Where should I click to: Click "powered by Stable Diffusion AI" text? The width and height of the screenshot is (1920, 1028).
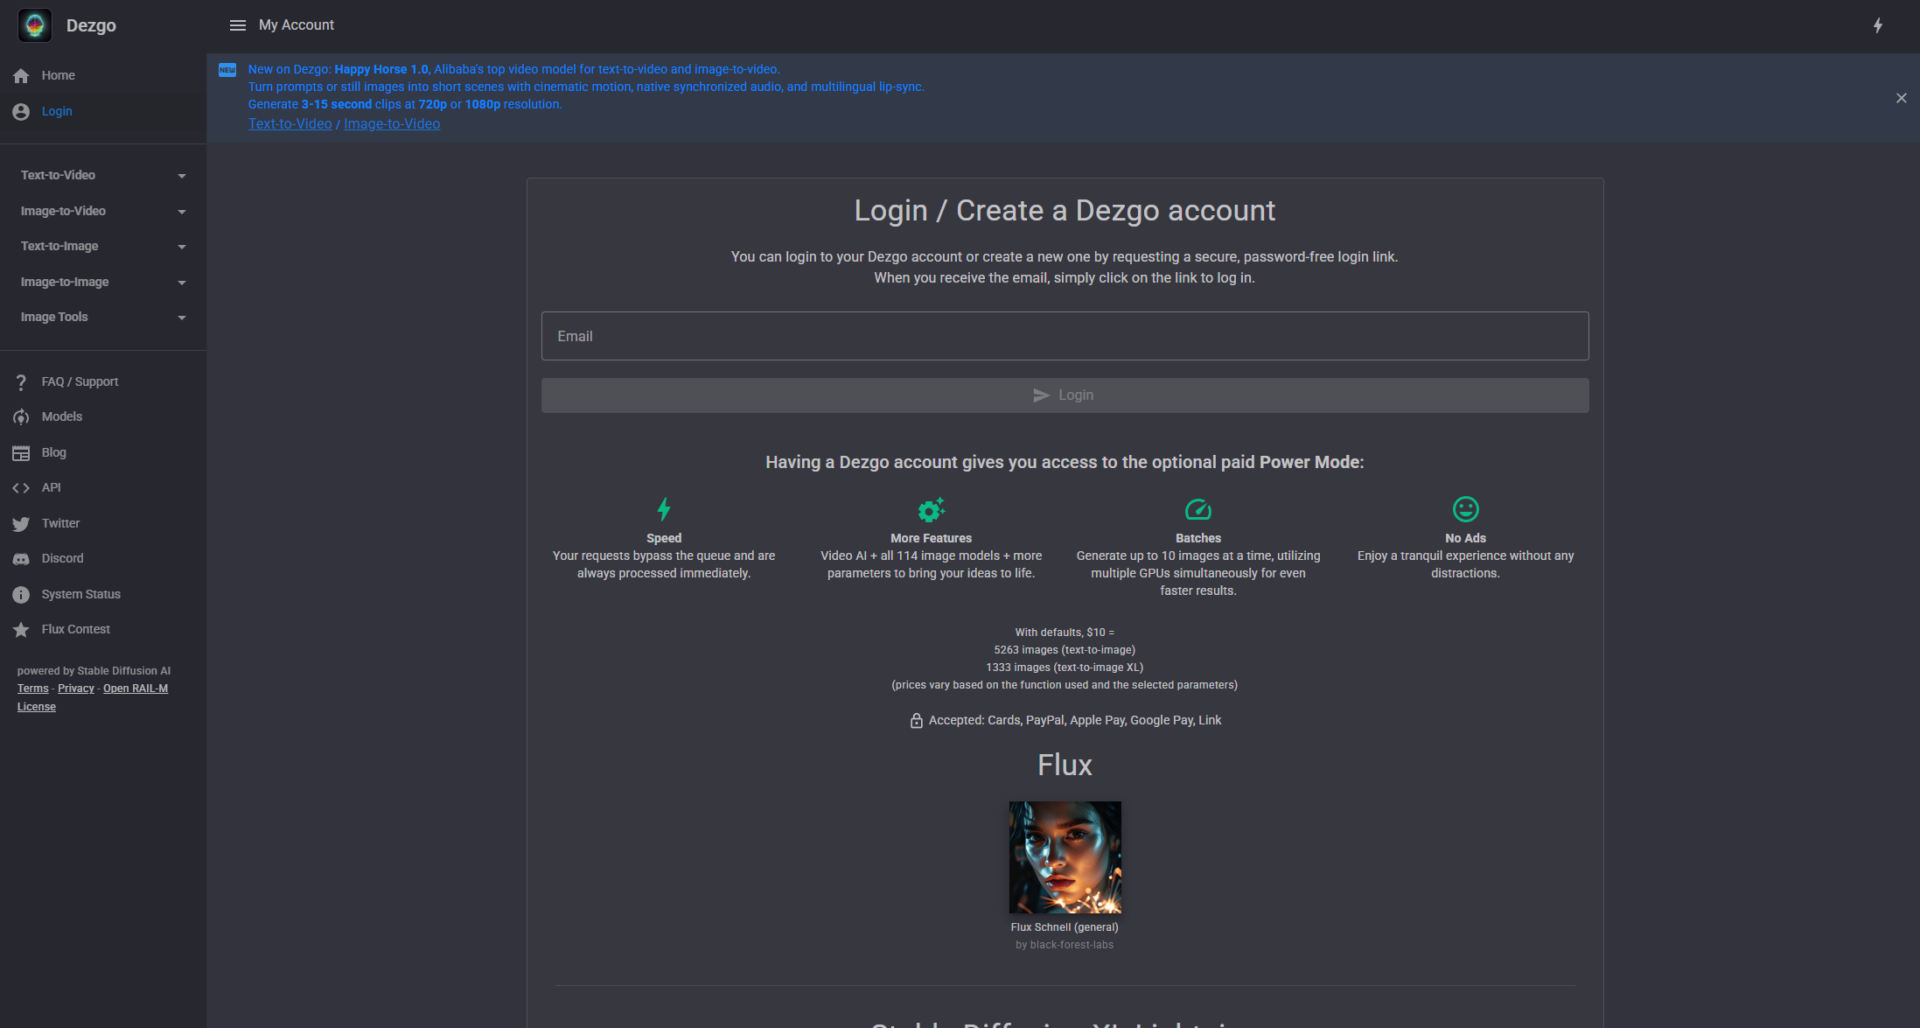[x=94, y=671]
